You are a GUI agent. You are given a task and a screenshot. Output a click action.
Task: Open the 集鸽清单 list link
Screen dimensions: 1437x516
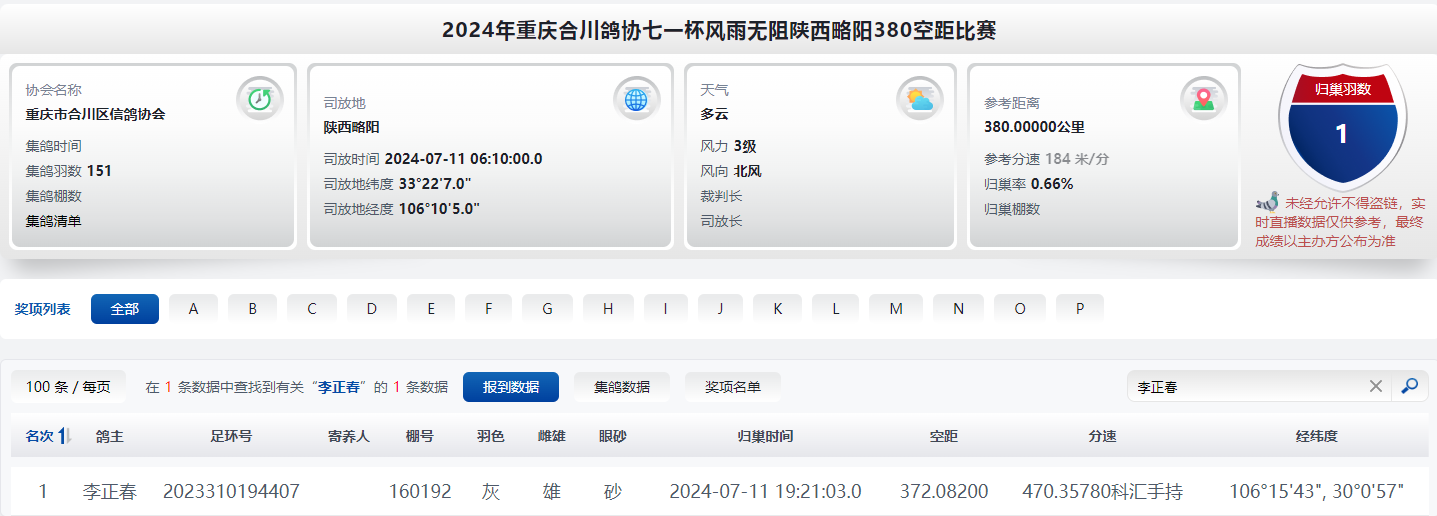(53, 220)
